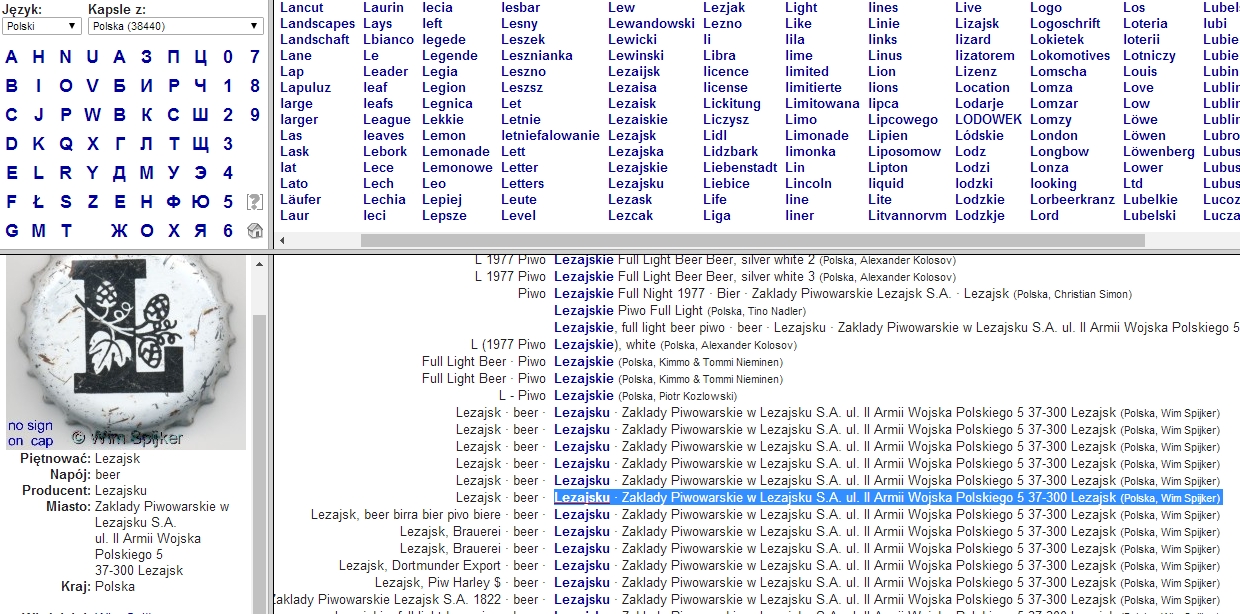Click the home icon below the help icon

click(255, 231)
